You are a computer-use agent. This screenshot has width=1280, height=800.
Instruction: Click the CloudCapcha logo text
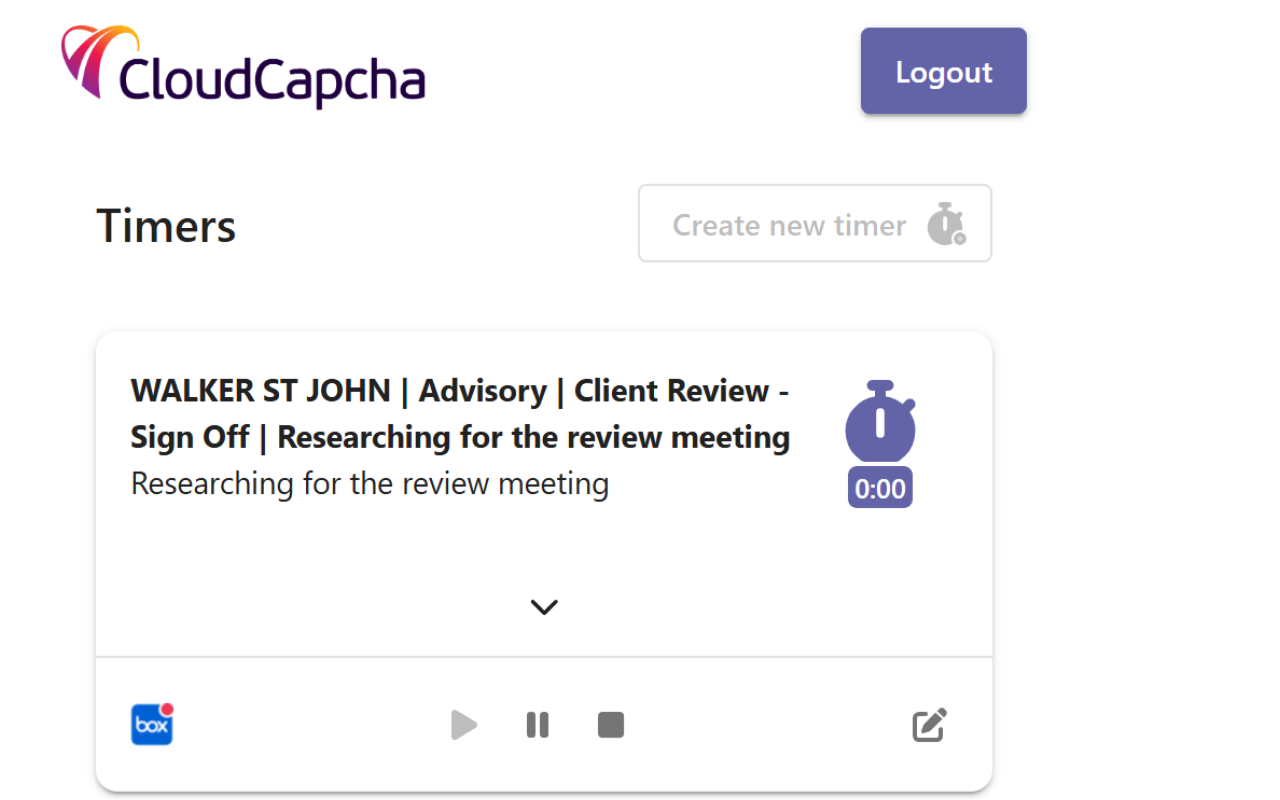tap(272, 80)
